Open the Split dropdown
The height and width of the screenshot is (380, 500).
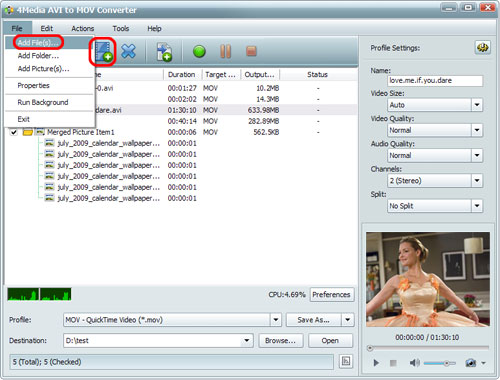477,206
